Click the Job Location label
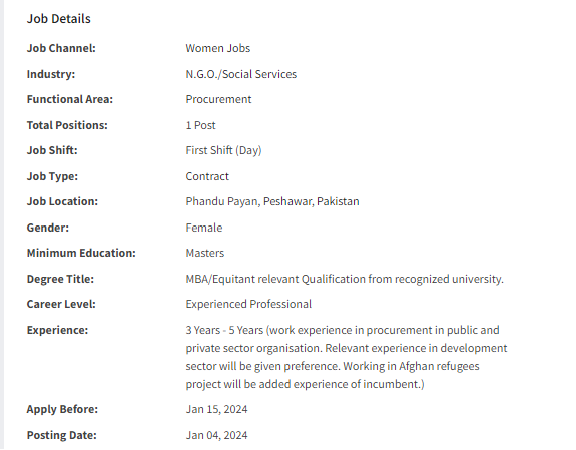The height and width of the screenshot is (450, 576). (x=62, y=201)
